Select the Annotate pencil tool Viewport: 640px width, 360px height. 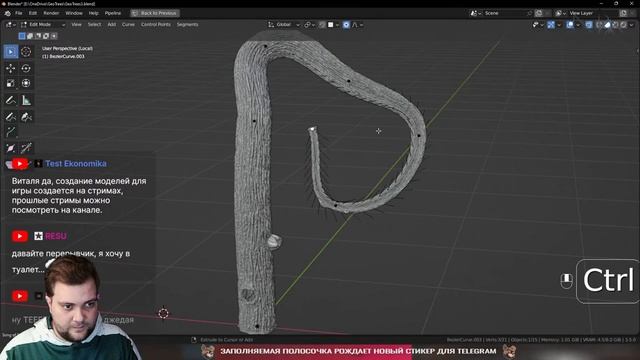[11, 100]
